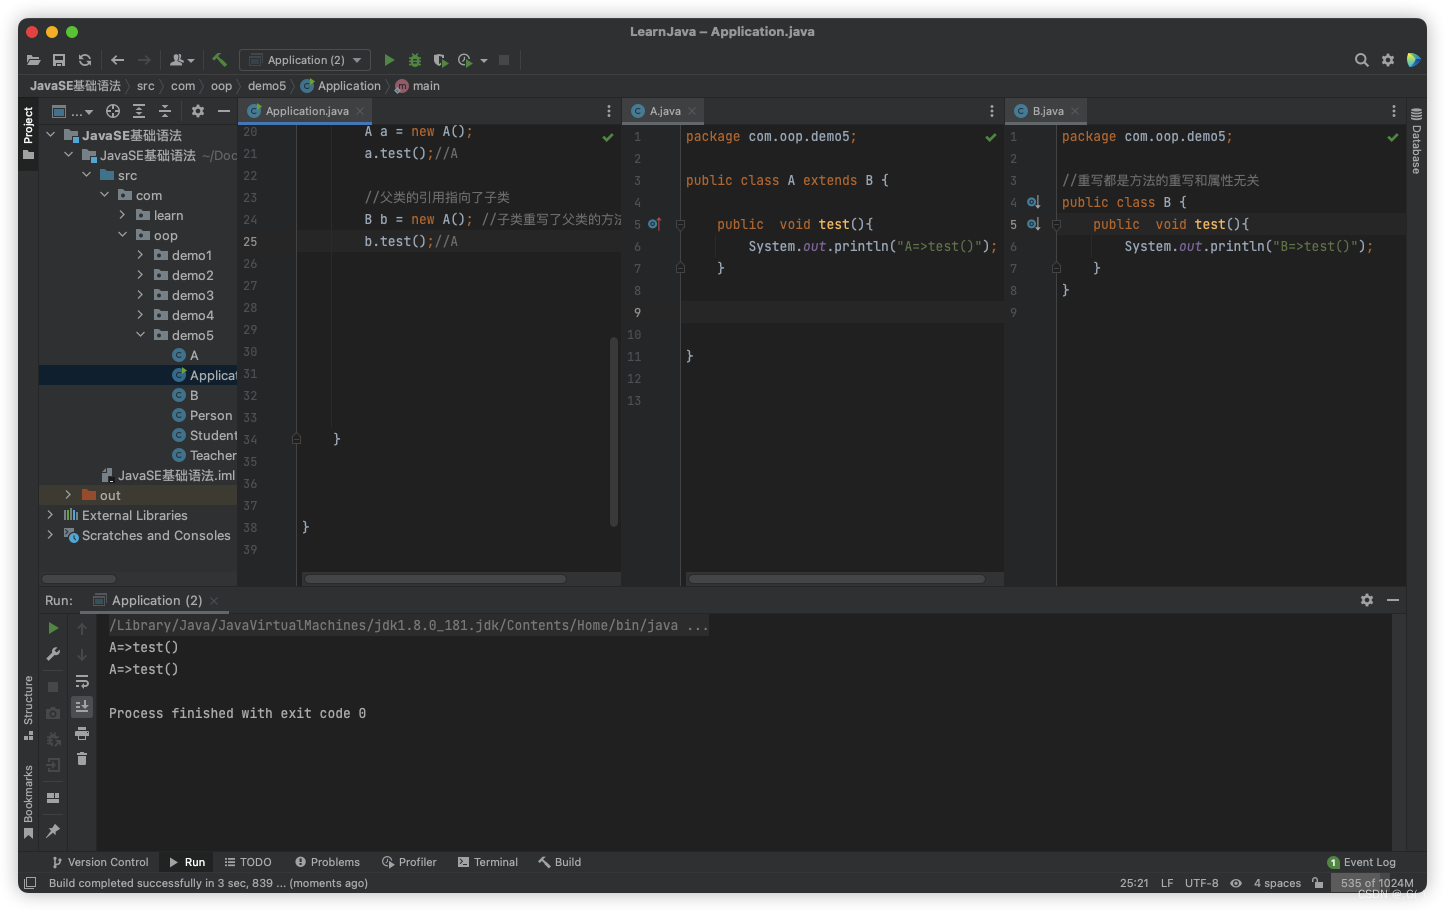
Task: Close the Application (2) run tab
Action: pos(214,600)
